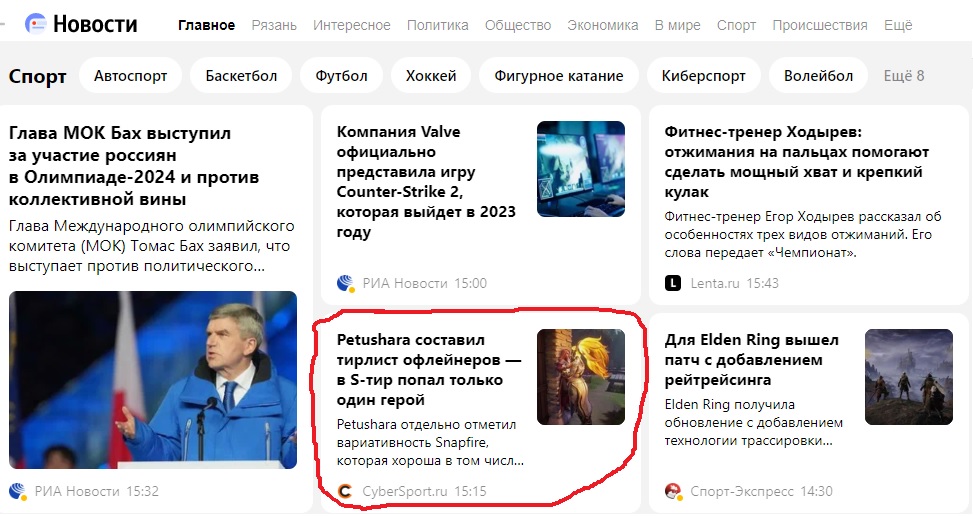The image size is (973, 516).
Task: Click RIA Novosti icon under Bach article
Action: tap(17, 491)
